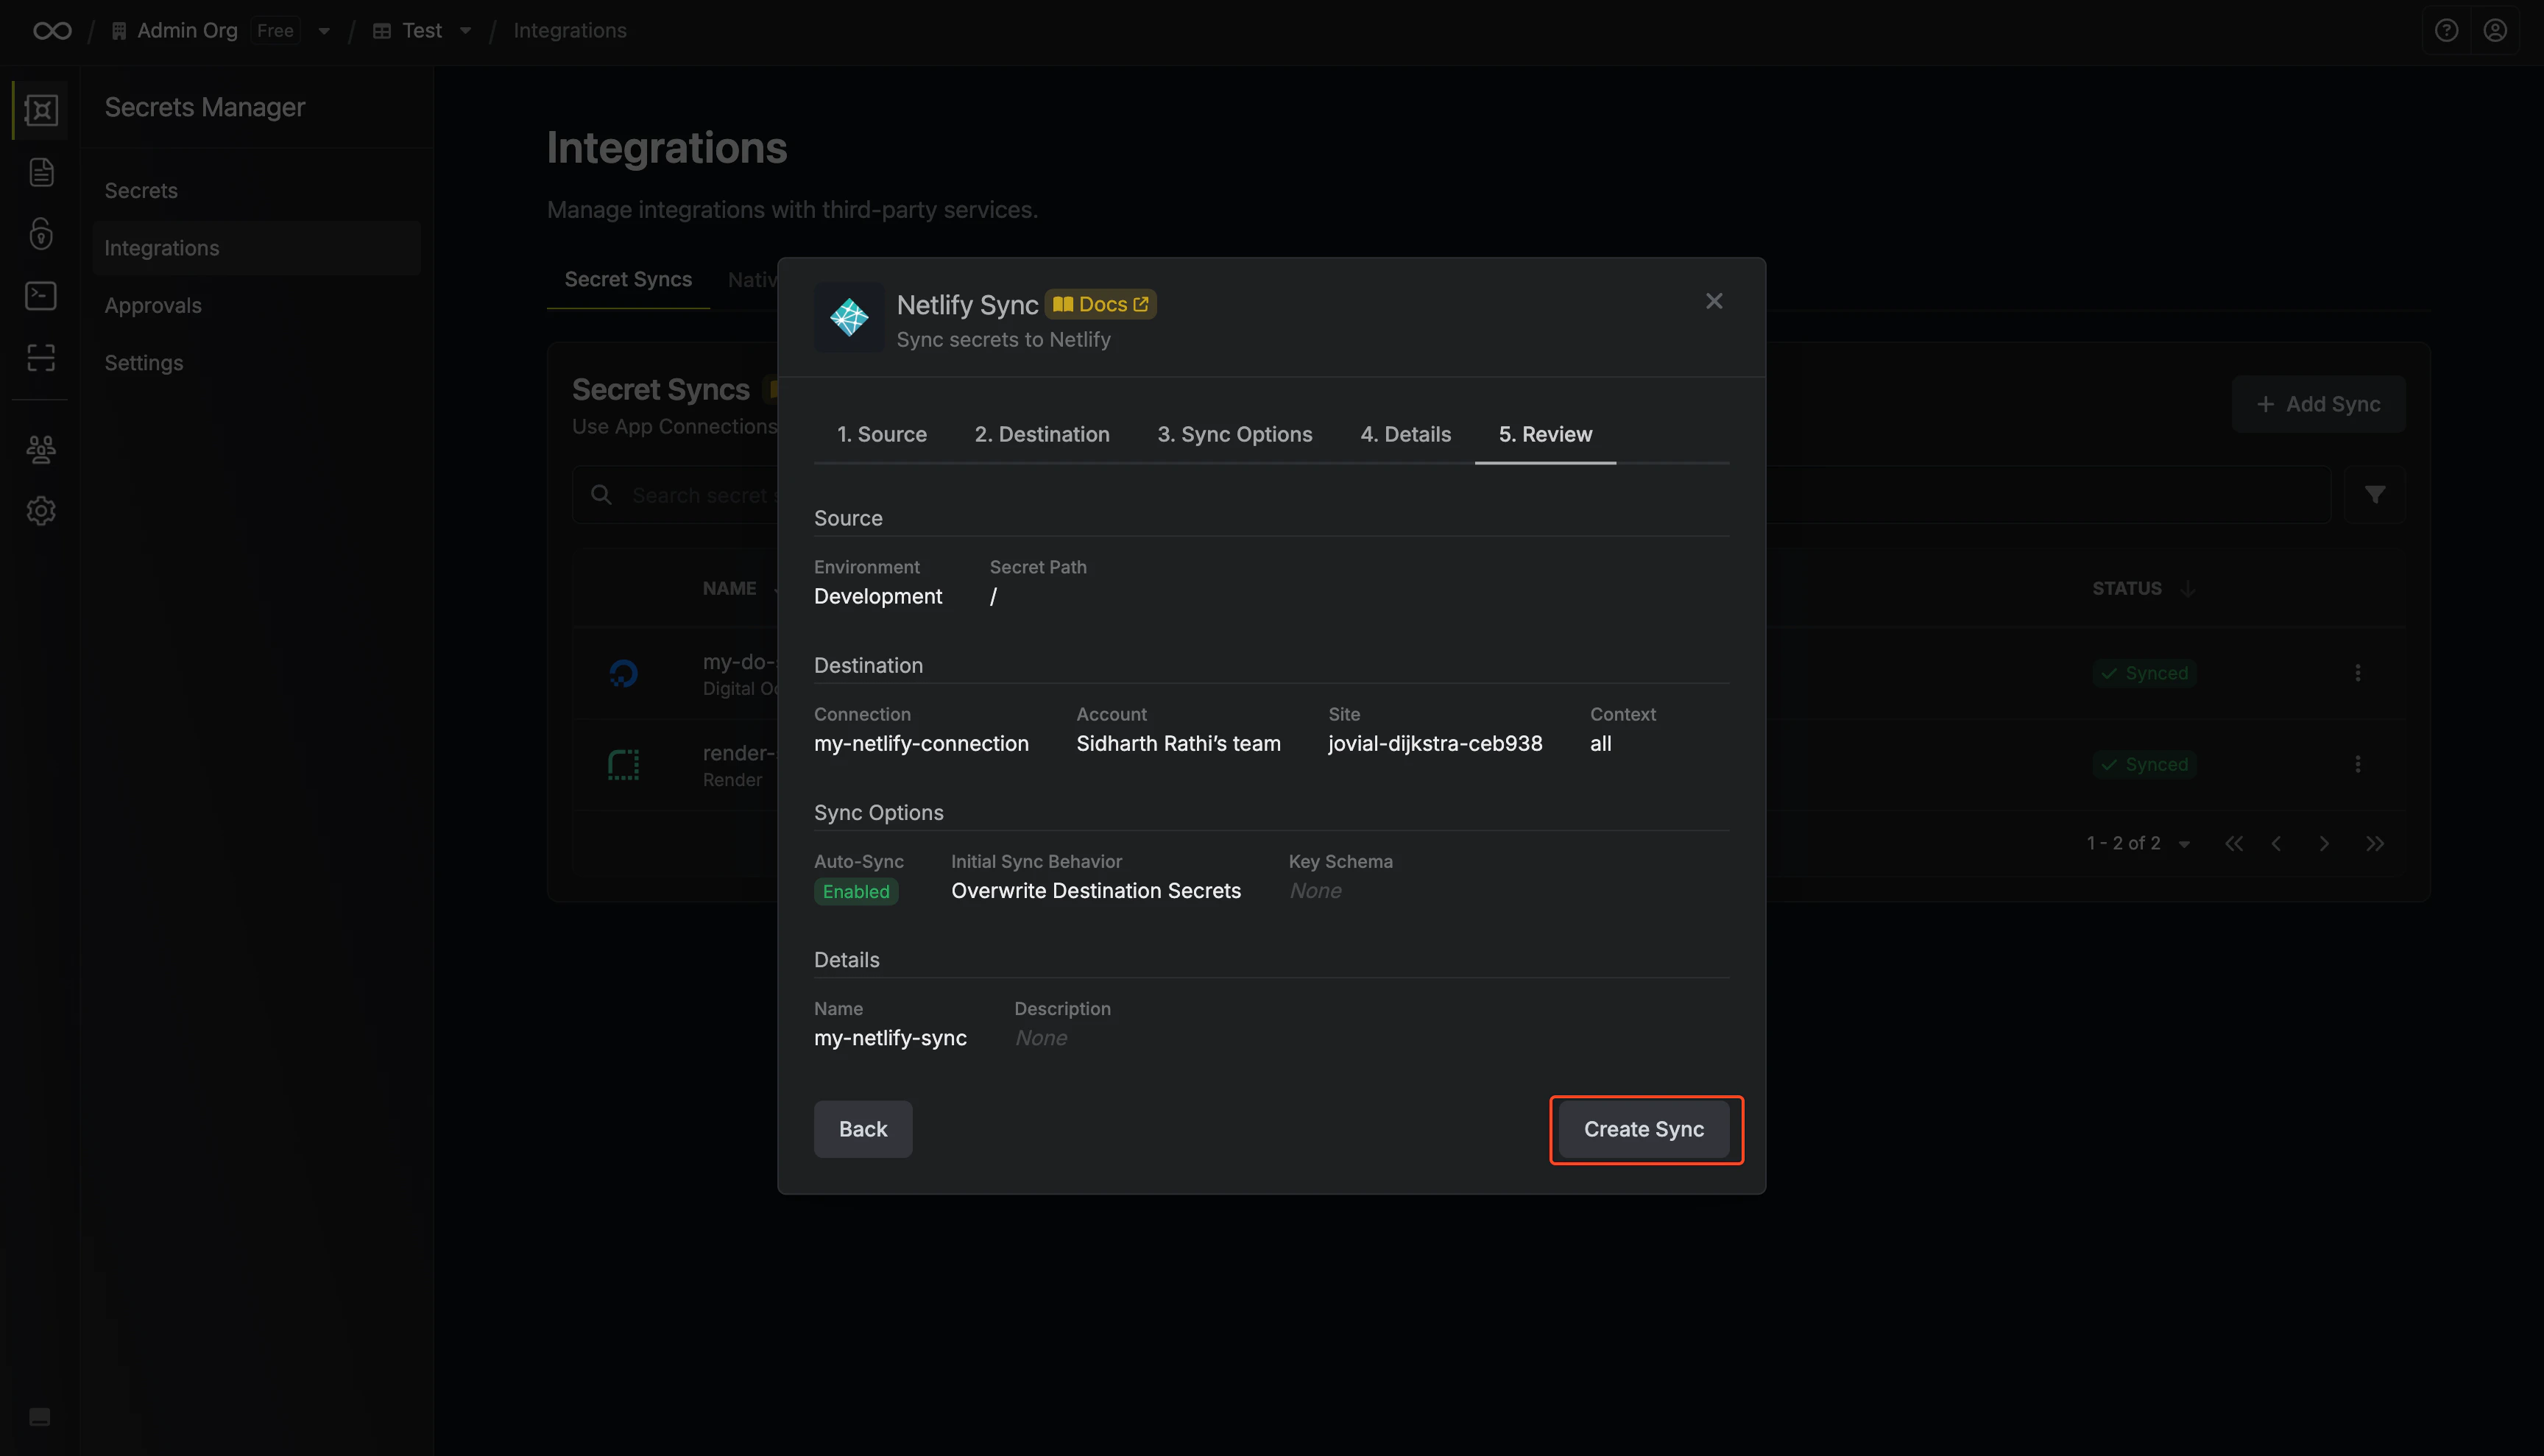The width and height of the screenshot is (2544, 1456).
Task: Open options menu for my-do sync row
Action: [2358, 673]
